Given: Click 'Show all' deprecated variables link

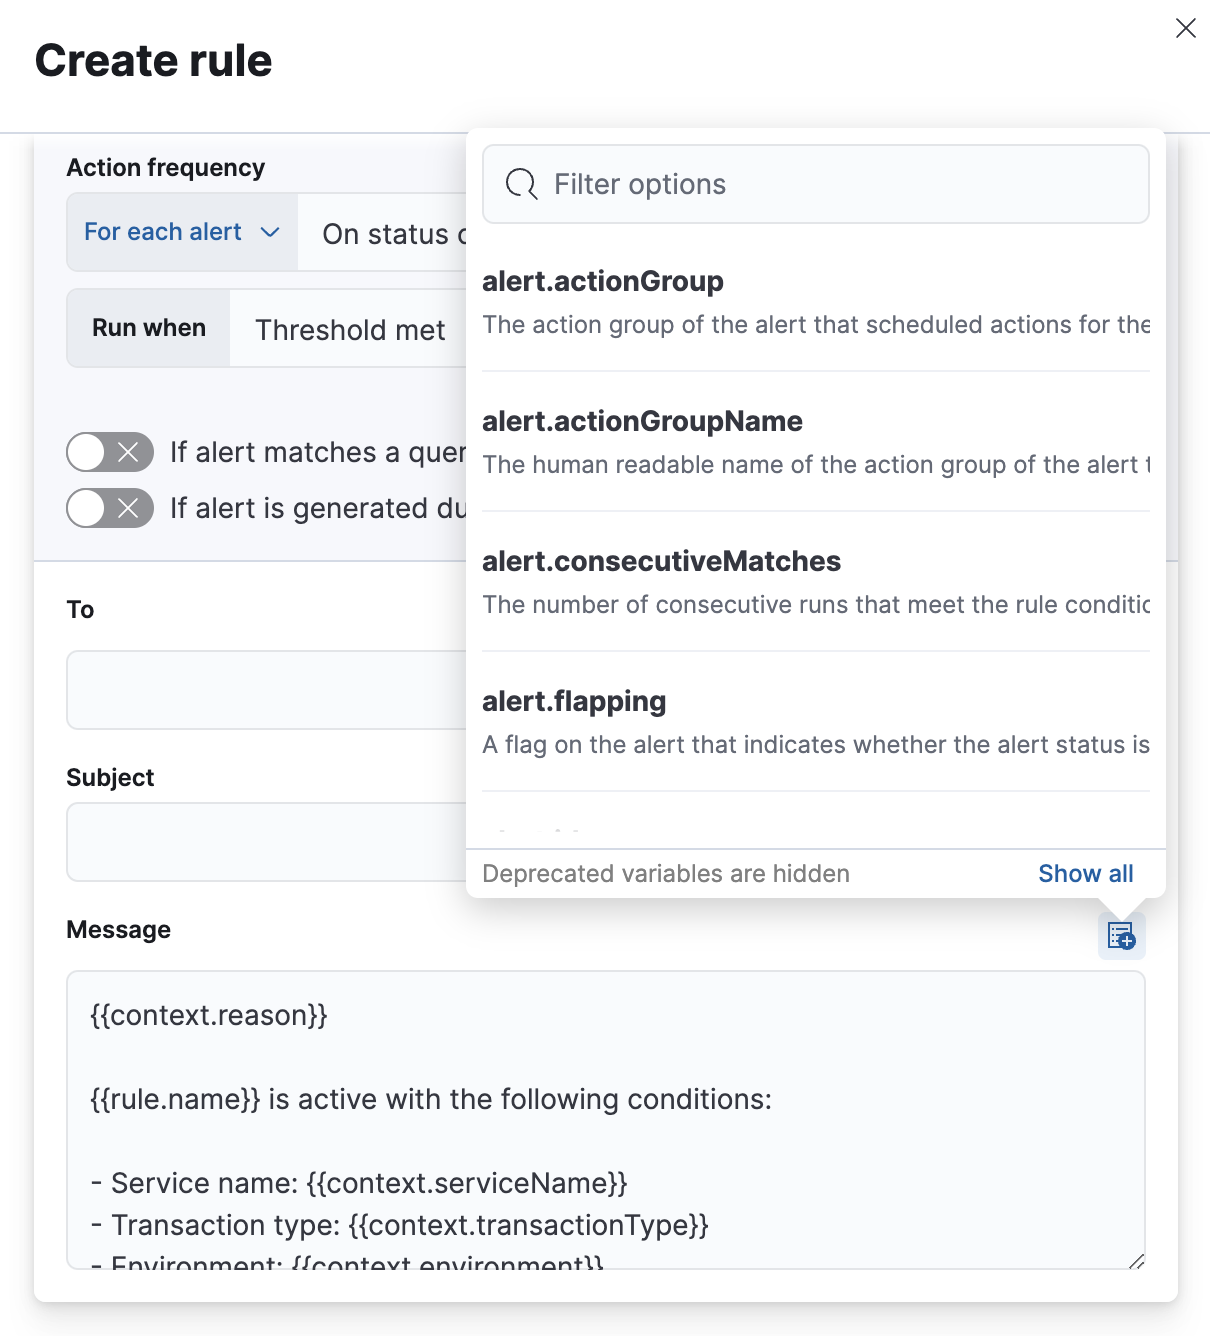Looking at the screenshot, I should pyautogui.click(x=1085, y=874).
